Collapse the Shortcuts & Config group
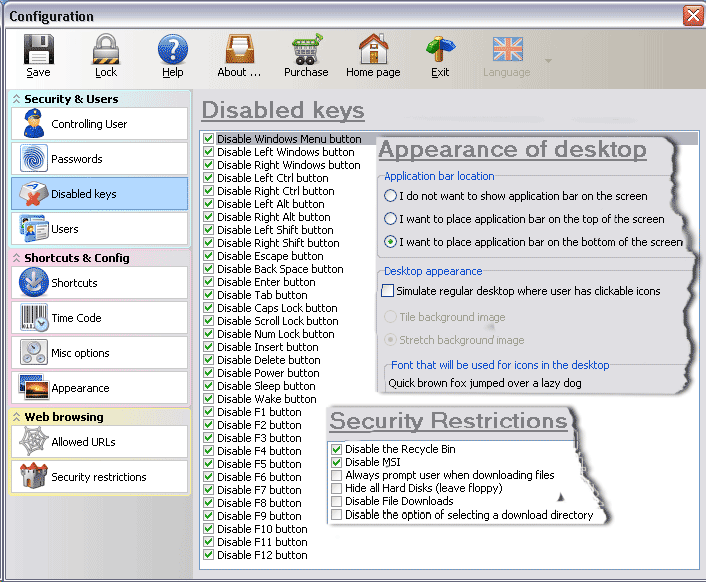This screenshot has width=706, height=582. coord(17,258)
